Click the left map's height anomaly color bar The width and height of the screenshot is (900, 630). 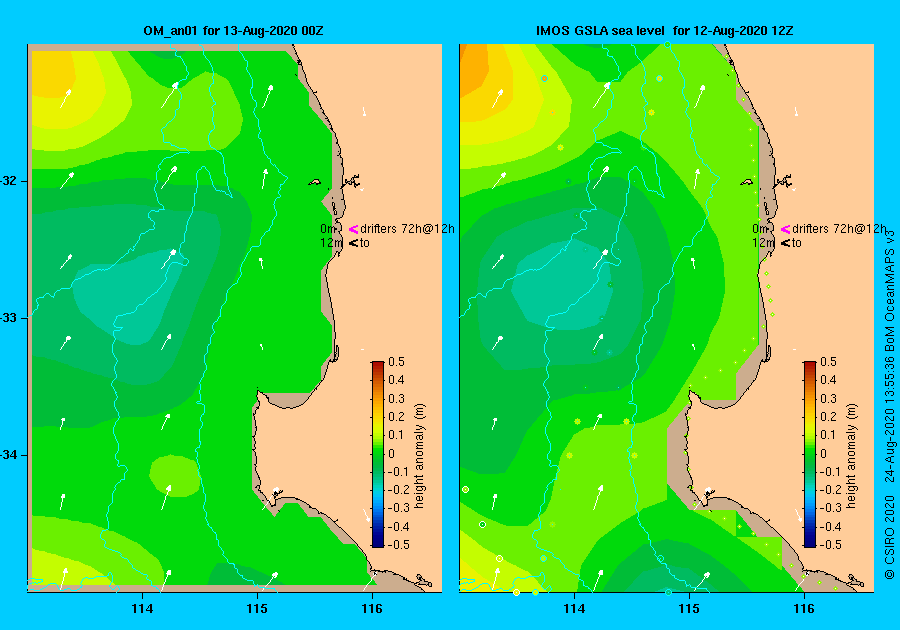click(x=378, y=454)
